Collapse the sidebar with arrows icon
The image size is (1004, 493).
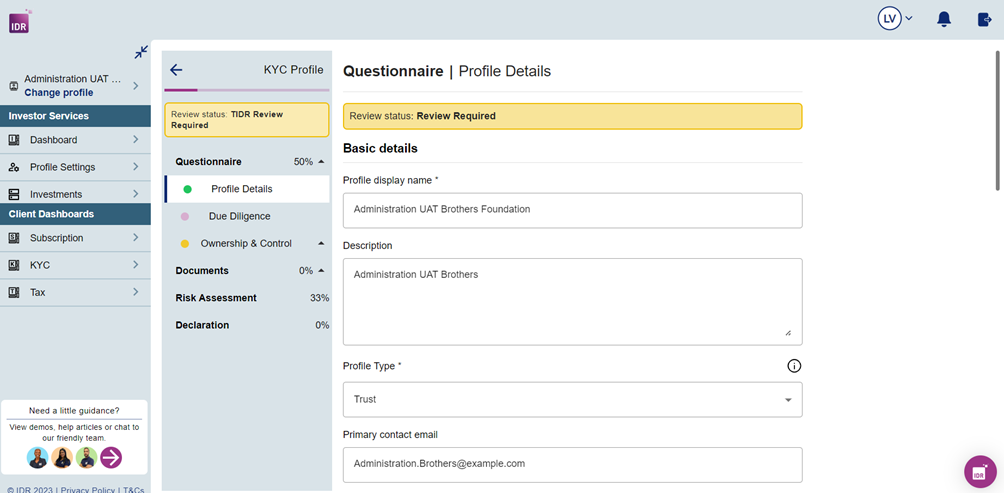[x=141, y=52]
